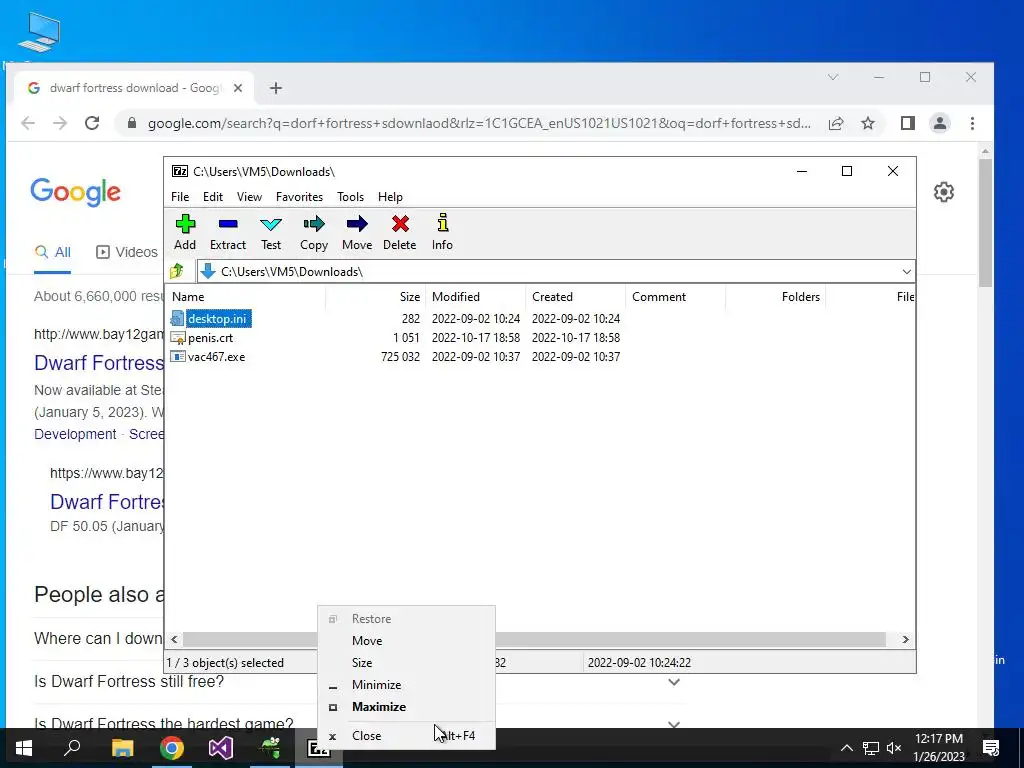The width and height of the screenshot is (1024, 768).
Task: Choose Maximize in the context menu
Action: 406,707
